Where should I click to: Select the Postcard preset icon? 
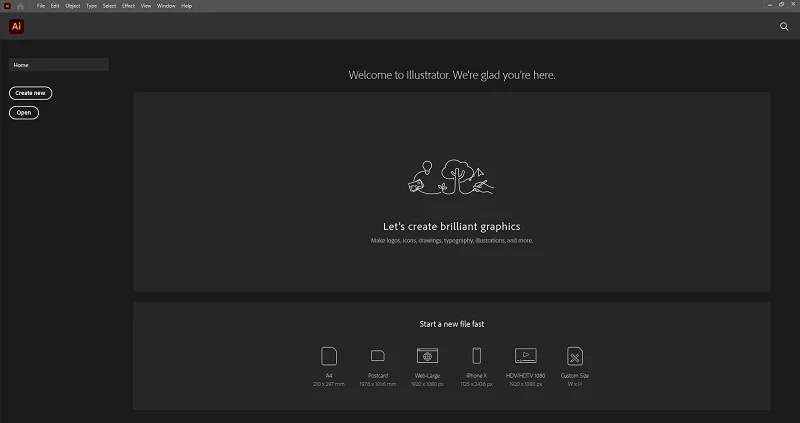click(378, 356)
